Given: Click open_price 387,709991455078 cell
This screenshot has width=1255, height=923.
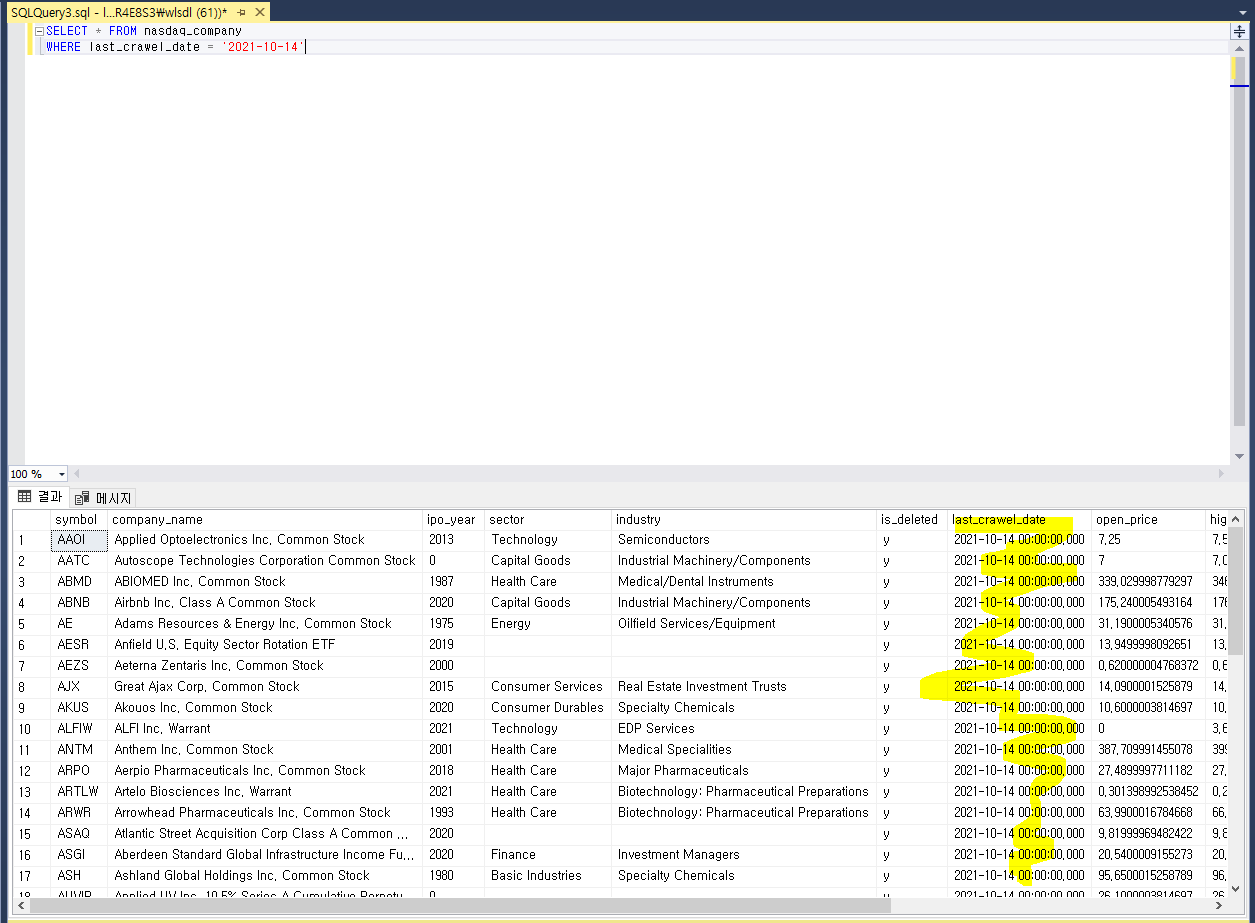Looking at the screenshot, I should point(1148,750).
